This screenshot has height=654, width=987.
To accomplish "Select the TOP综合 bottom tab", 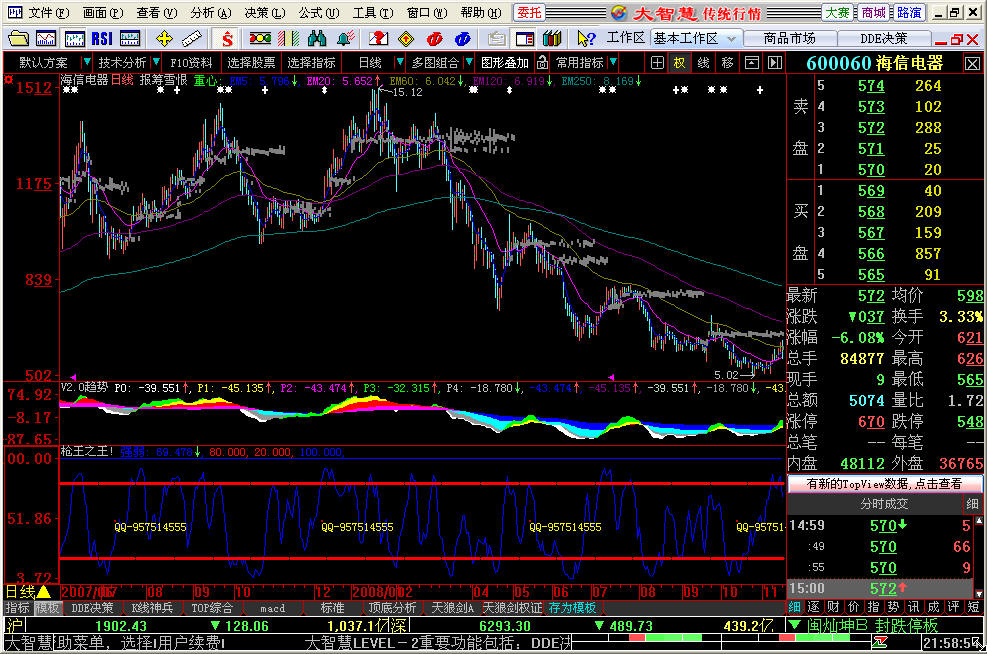I will [x=212, y=608].
